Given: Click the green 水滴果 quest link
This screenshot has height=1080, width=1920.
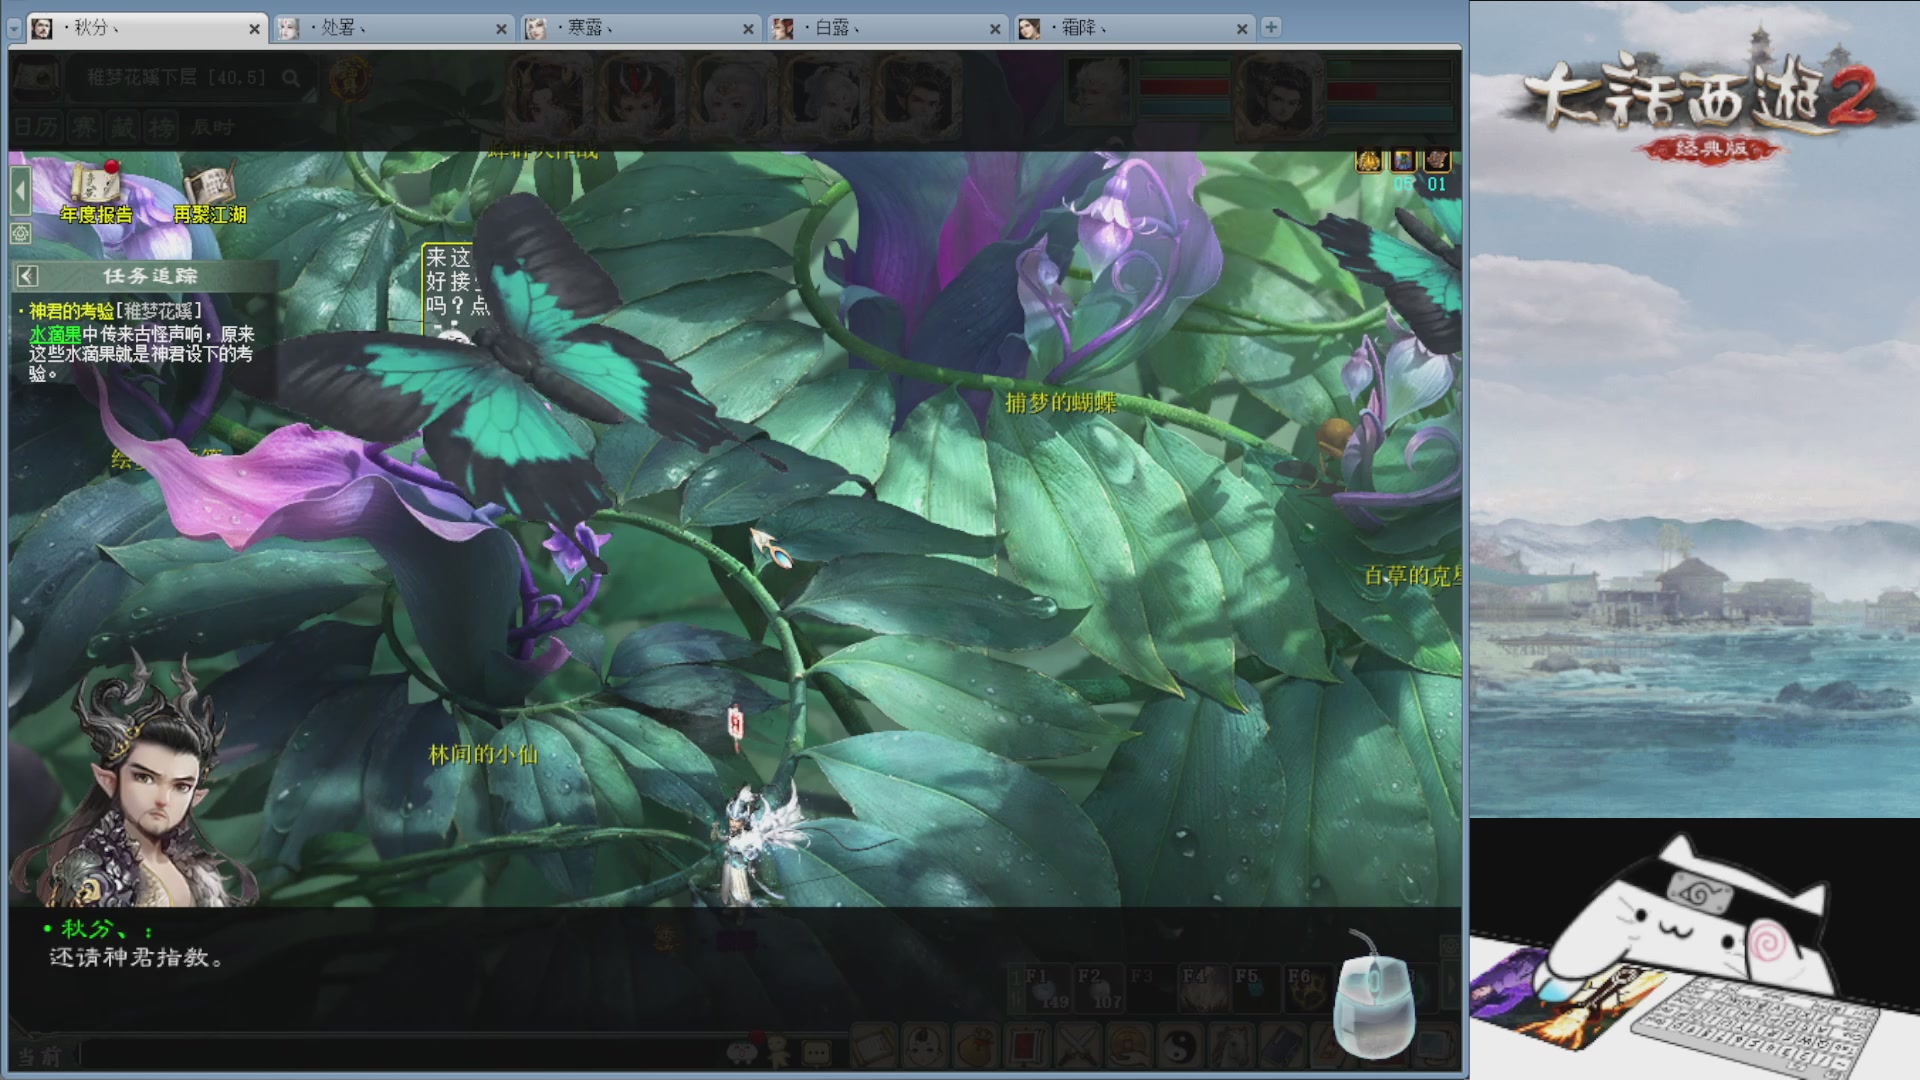Looking at the screenshot, I should click(55, 334).
